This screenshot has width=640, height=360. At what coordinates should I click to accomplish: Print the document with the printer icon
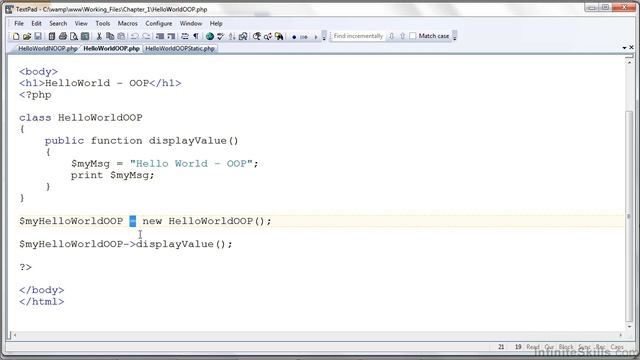point(62,36)
